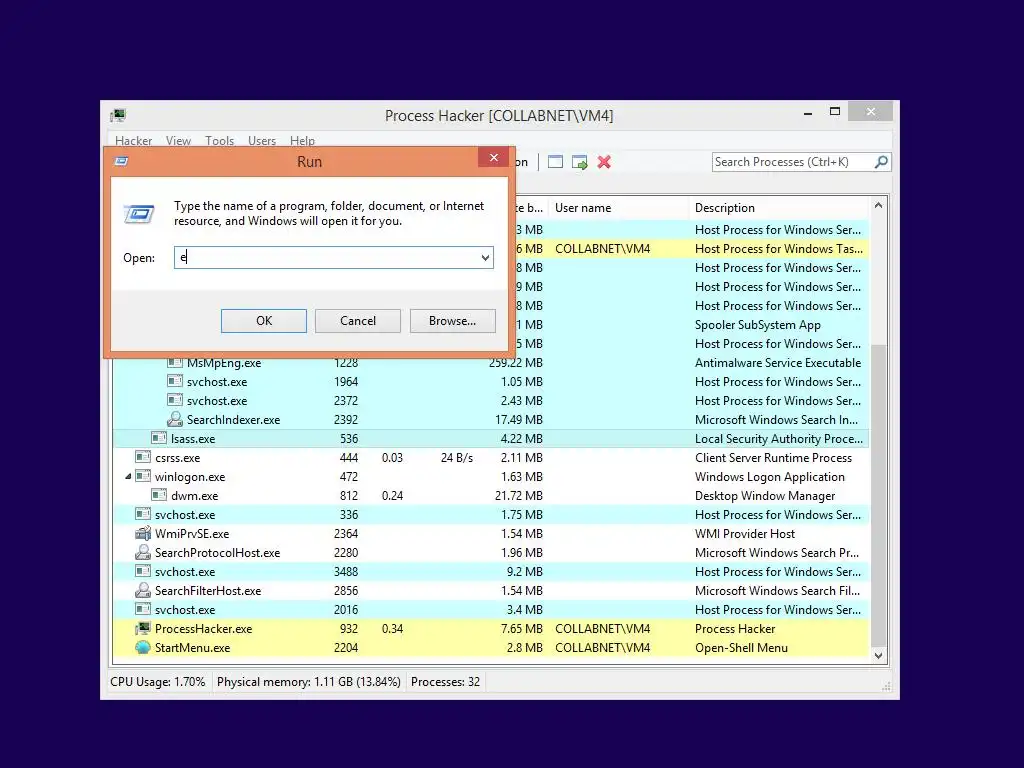This screenshot has height=768, width=1024.
Task: Minimize the Process Hacker window
Action: (808, 112)
